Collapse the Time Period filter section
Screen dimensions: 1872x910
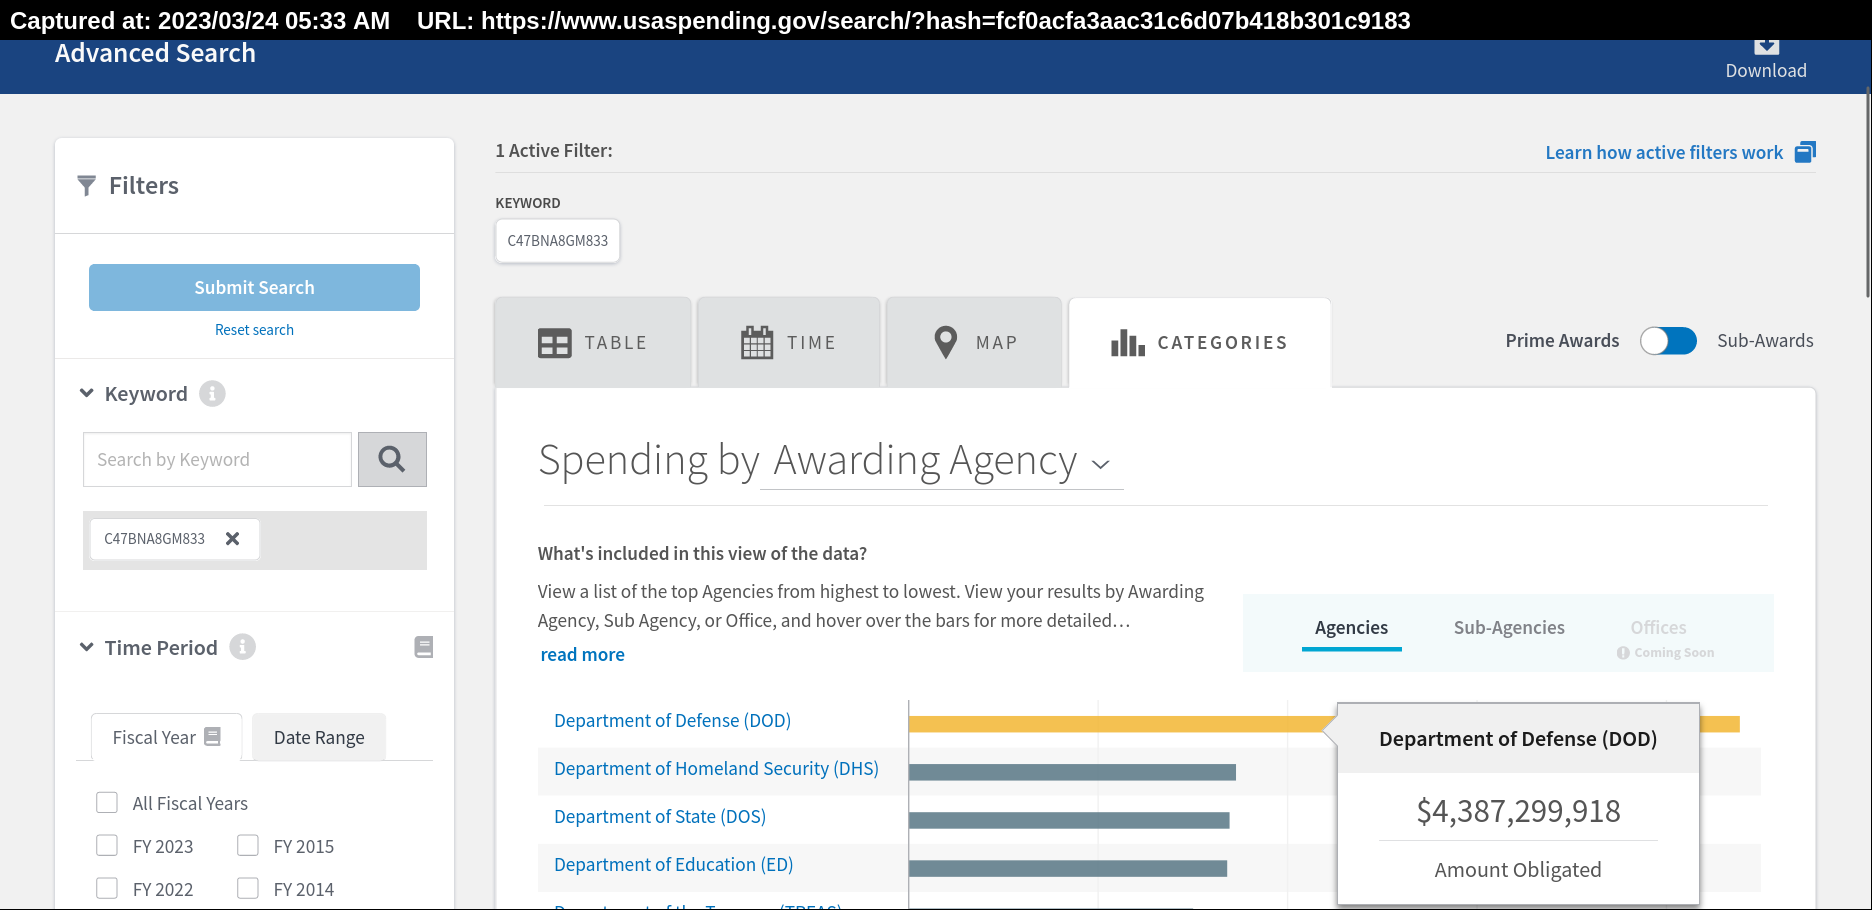87,648
